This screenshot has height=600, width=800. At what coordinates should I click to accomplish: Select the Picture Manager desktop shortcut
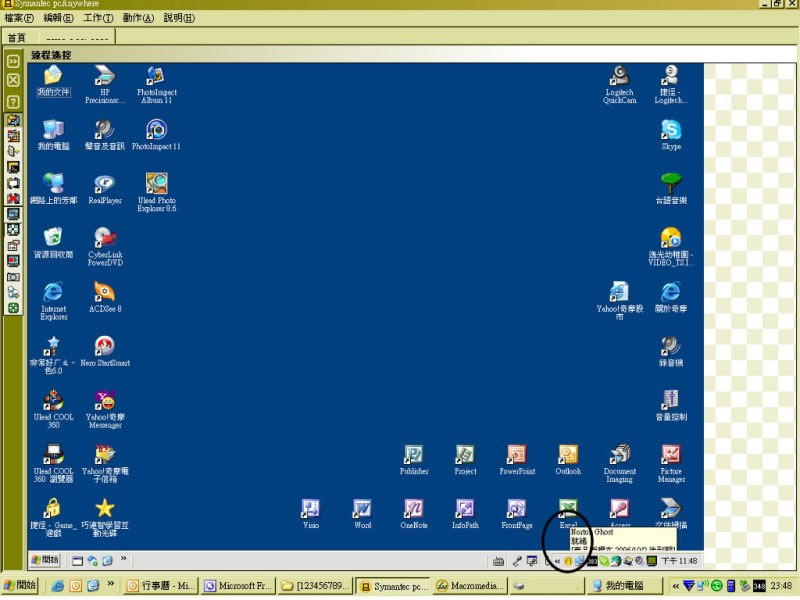tap(671, 463)
